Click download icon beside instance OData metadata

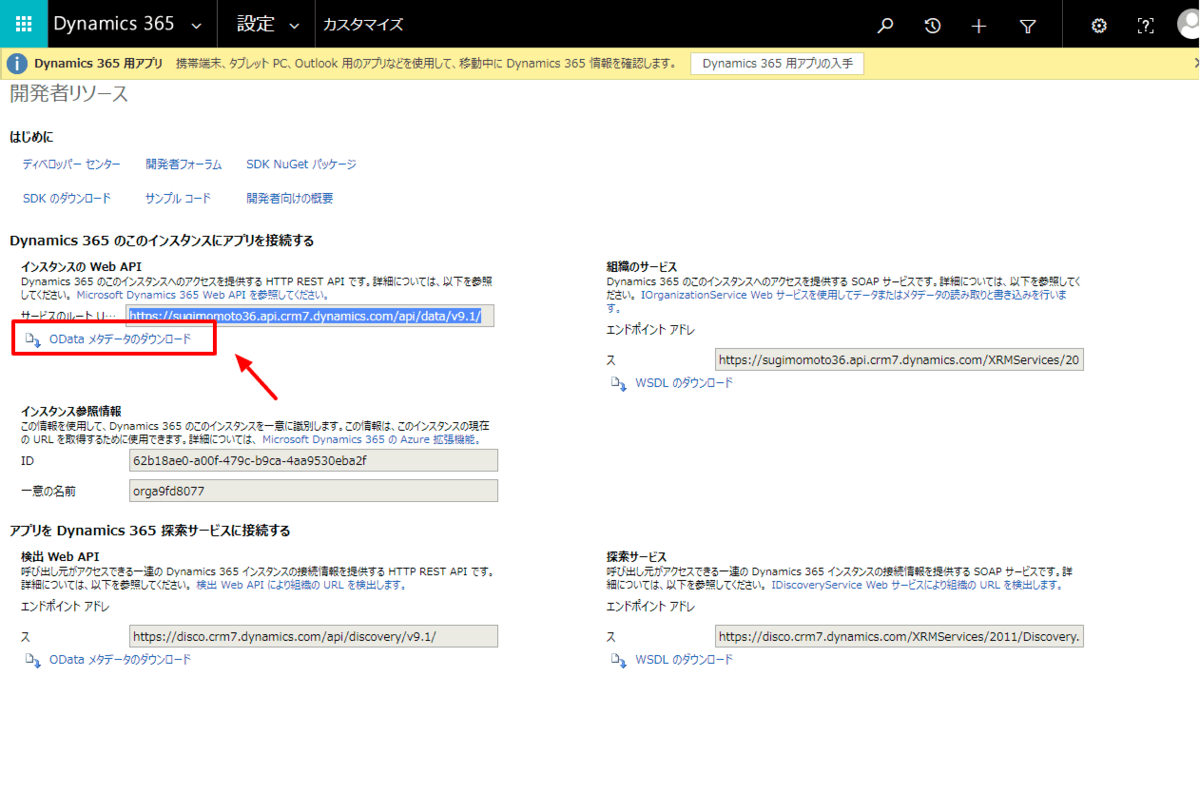pyautogui.click(x=33, y=340)
